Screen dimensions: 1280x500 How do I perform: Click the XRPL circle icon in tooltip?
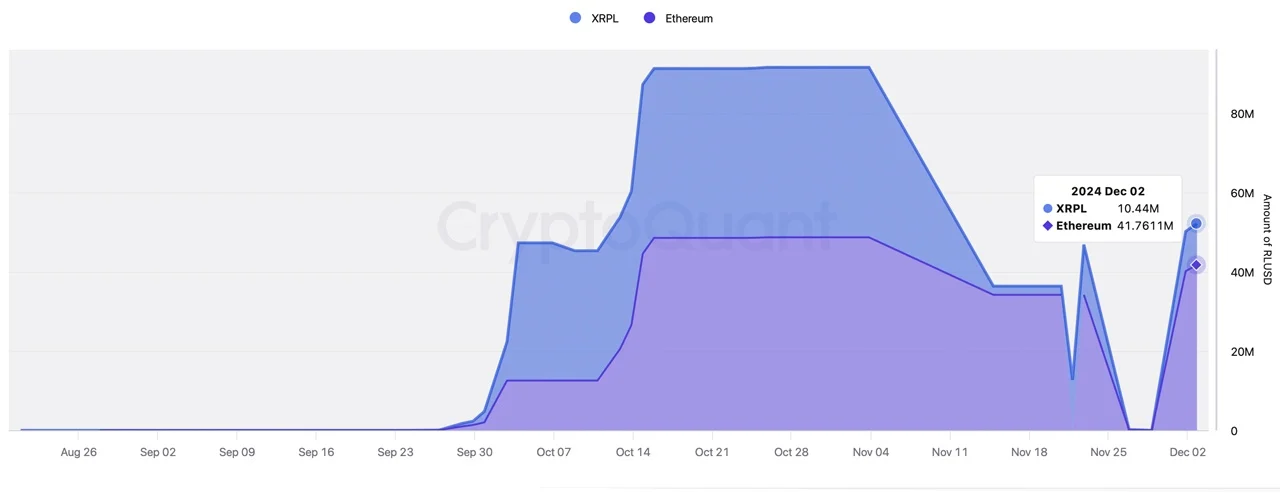point(1048,208)
